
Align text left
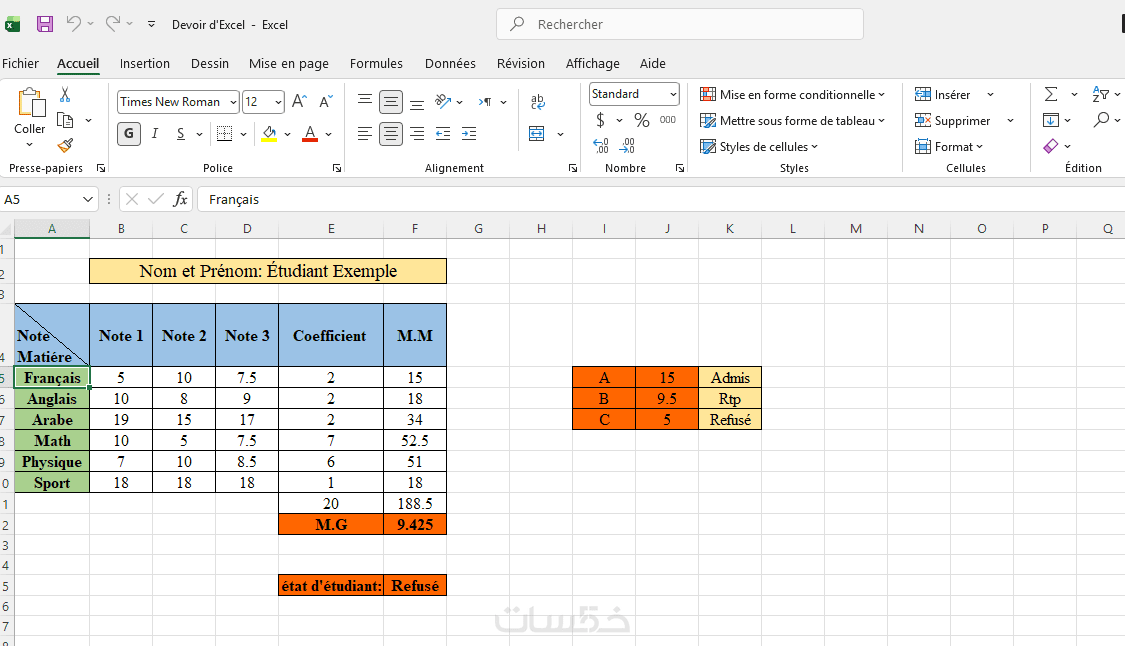point(365,134)
